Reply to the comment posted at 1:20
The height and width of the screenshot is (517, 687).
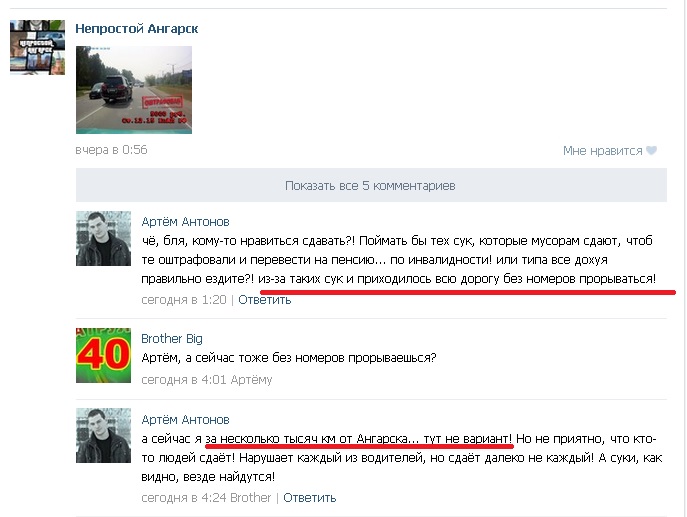pos(264,300)
